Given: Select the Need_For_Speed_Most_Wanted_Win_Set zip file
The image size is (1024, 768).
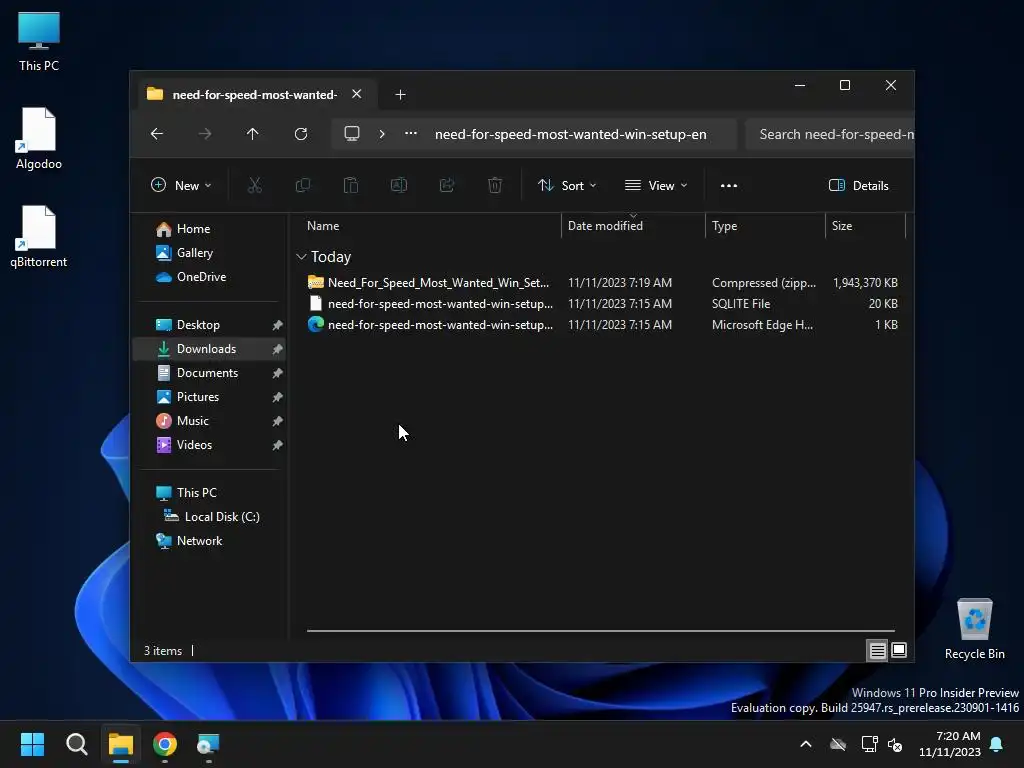Looking at the screenshot, I should [602, 283].
